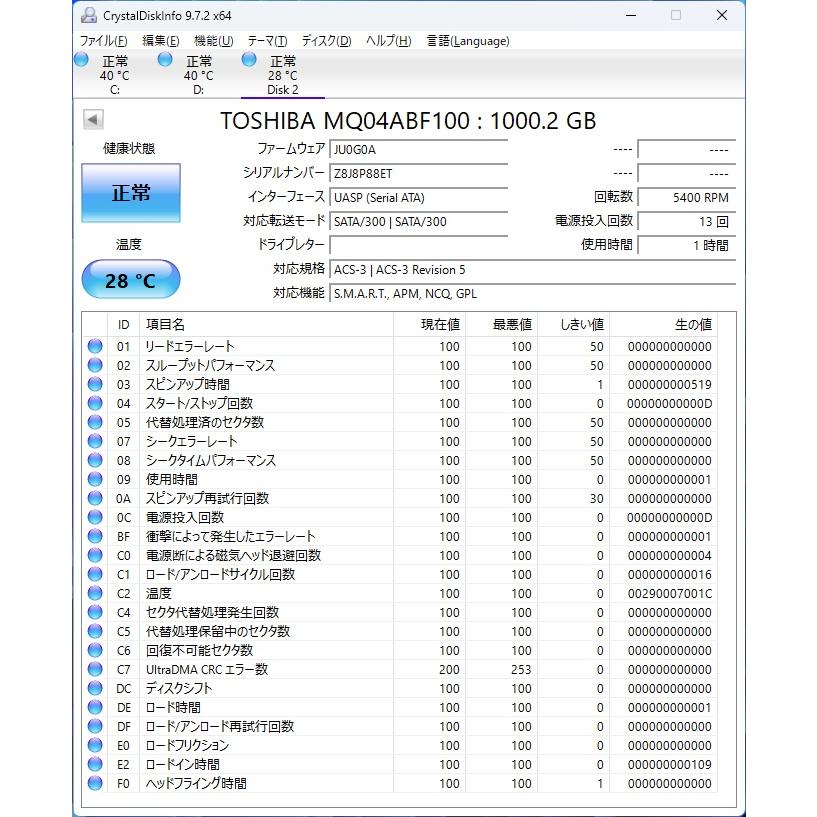Image resolution: width=817 pixels, height=817 pixels.
Task: Click the 使用時間 value 1 時間
Action: pyautogui.click(x=687, y=245)
